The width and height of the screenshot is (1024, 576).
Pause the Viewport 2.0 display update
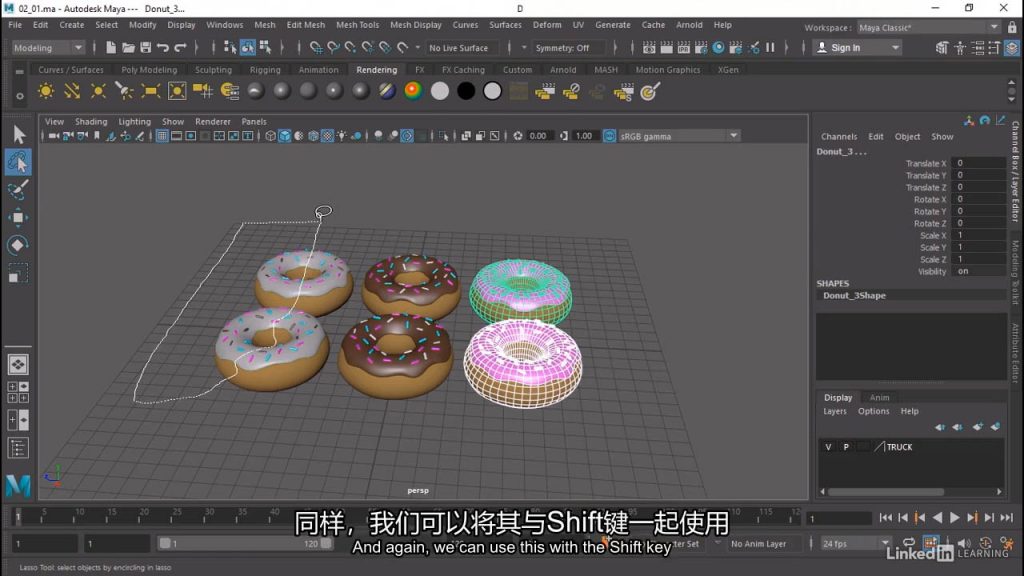[x=770, y=48]
